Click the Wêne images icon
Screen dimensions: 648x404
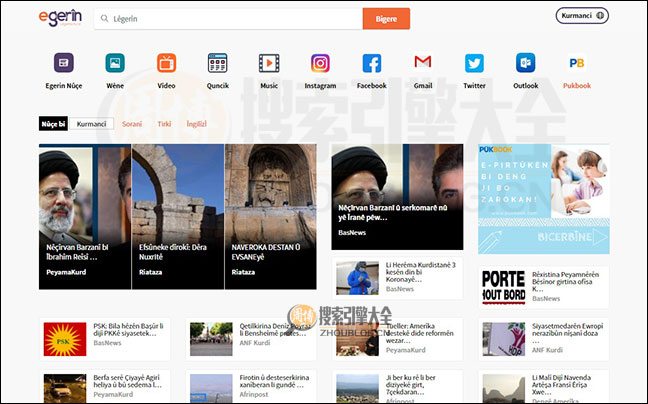(115, 64)
